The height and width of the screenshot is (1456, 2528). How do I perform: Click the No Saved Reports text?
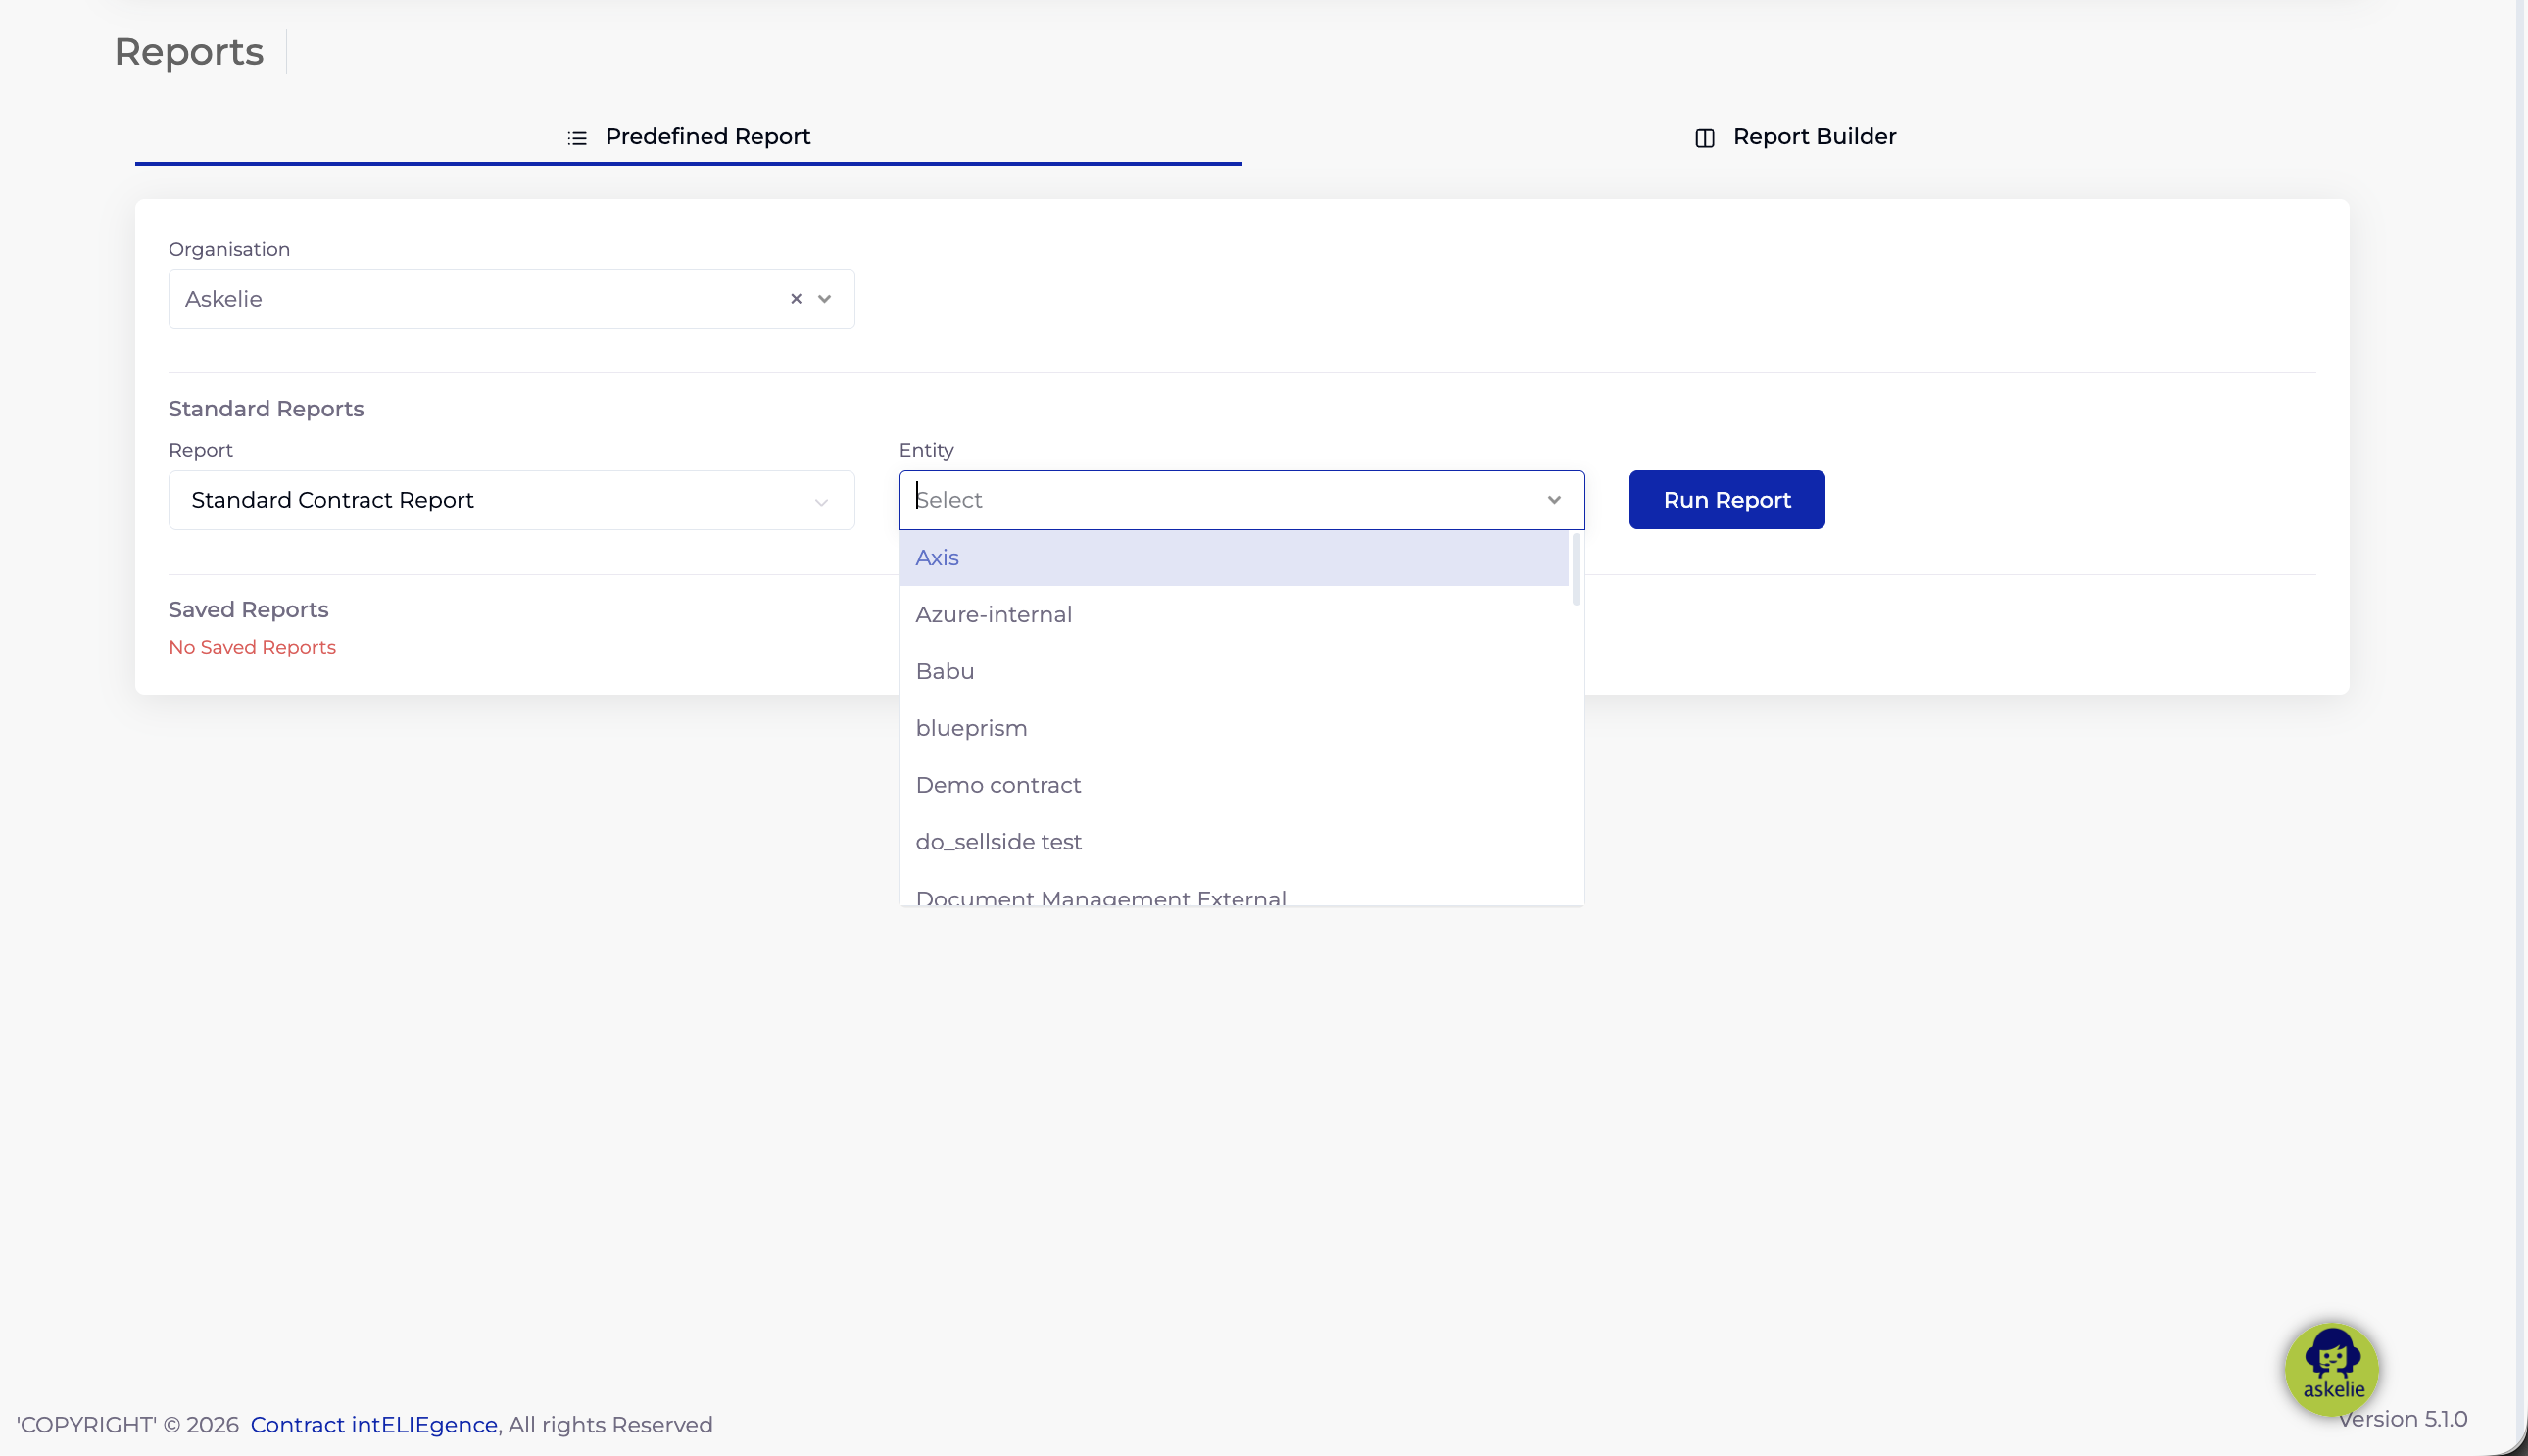pyautogui.click(x=252, y=647)
